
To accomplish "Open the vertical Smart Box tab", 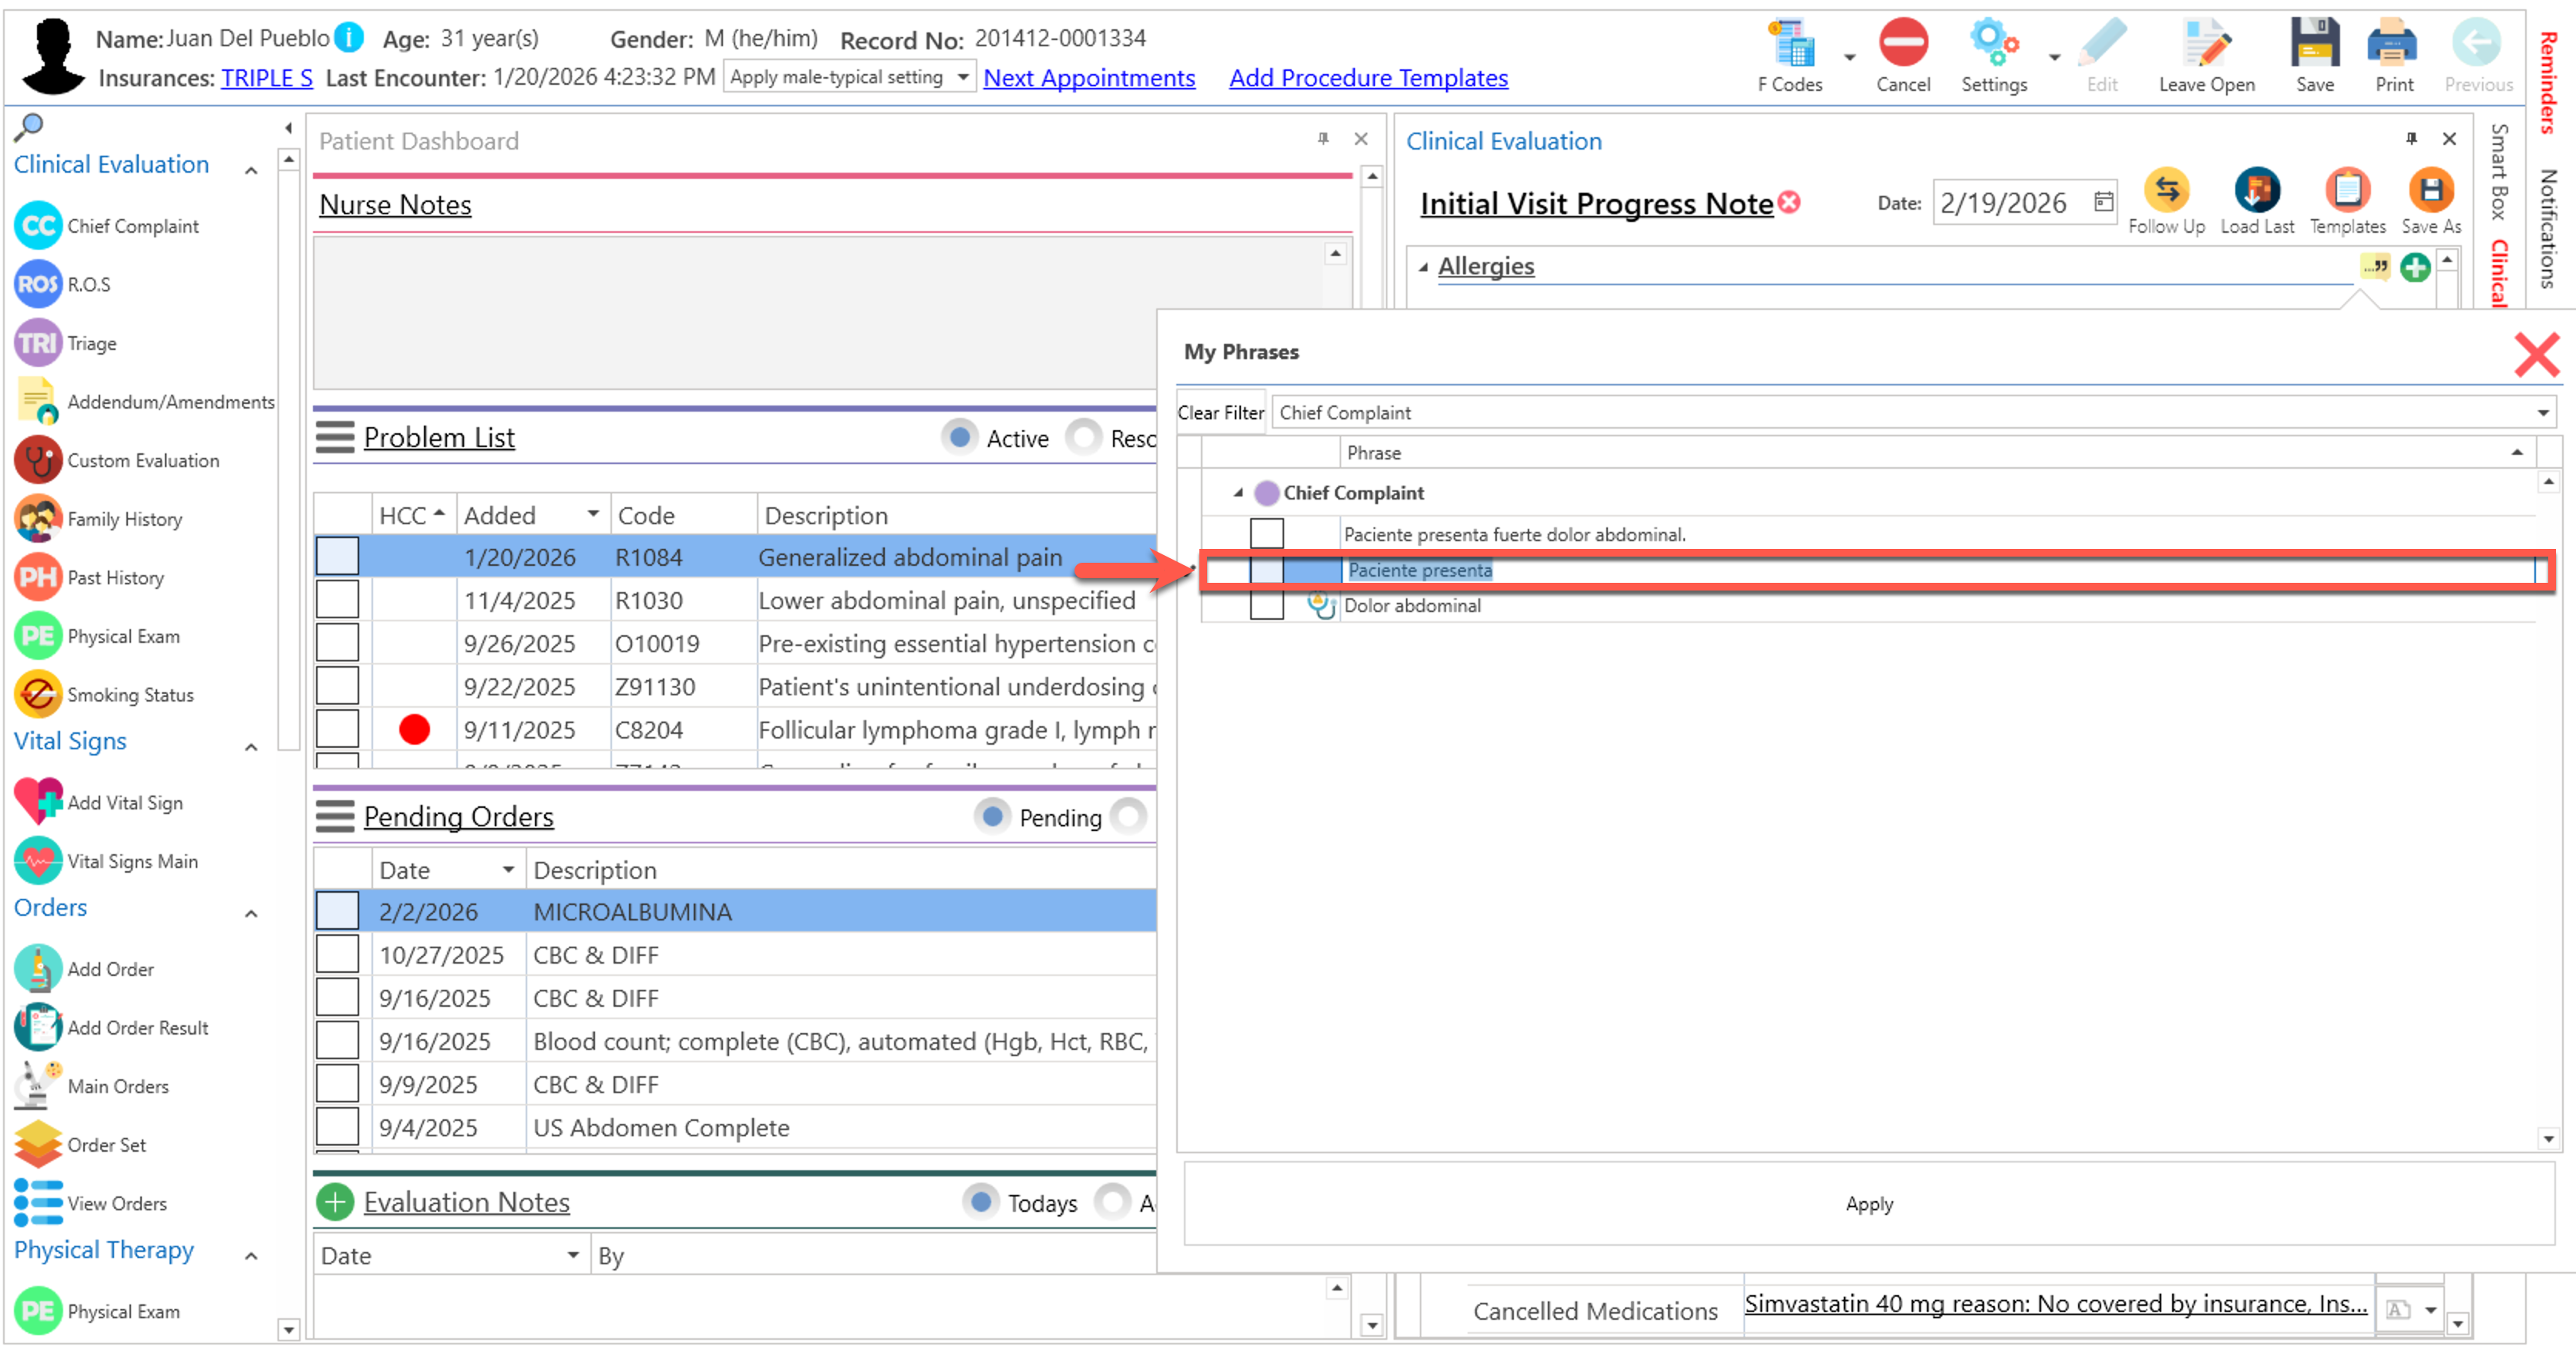I will tap(2498, 172).
